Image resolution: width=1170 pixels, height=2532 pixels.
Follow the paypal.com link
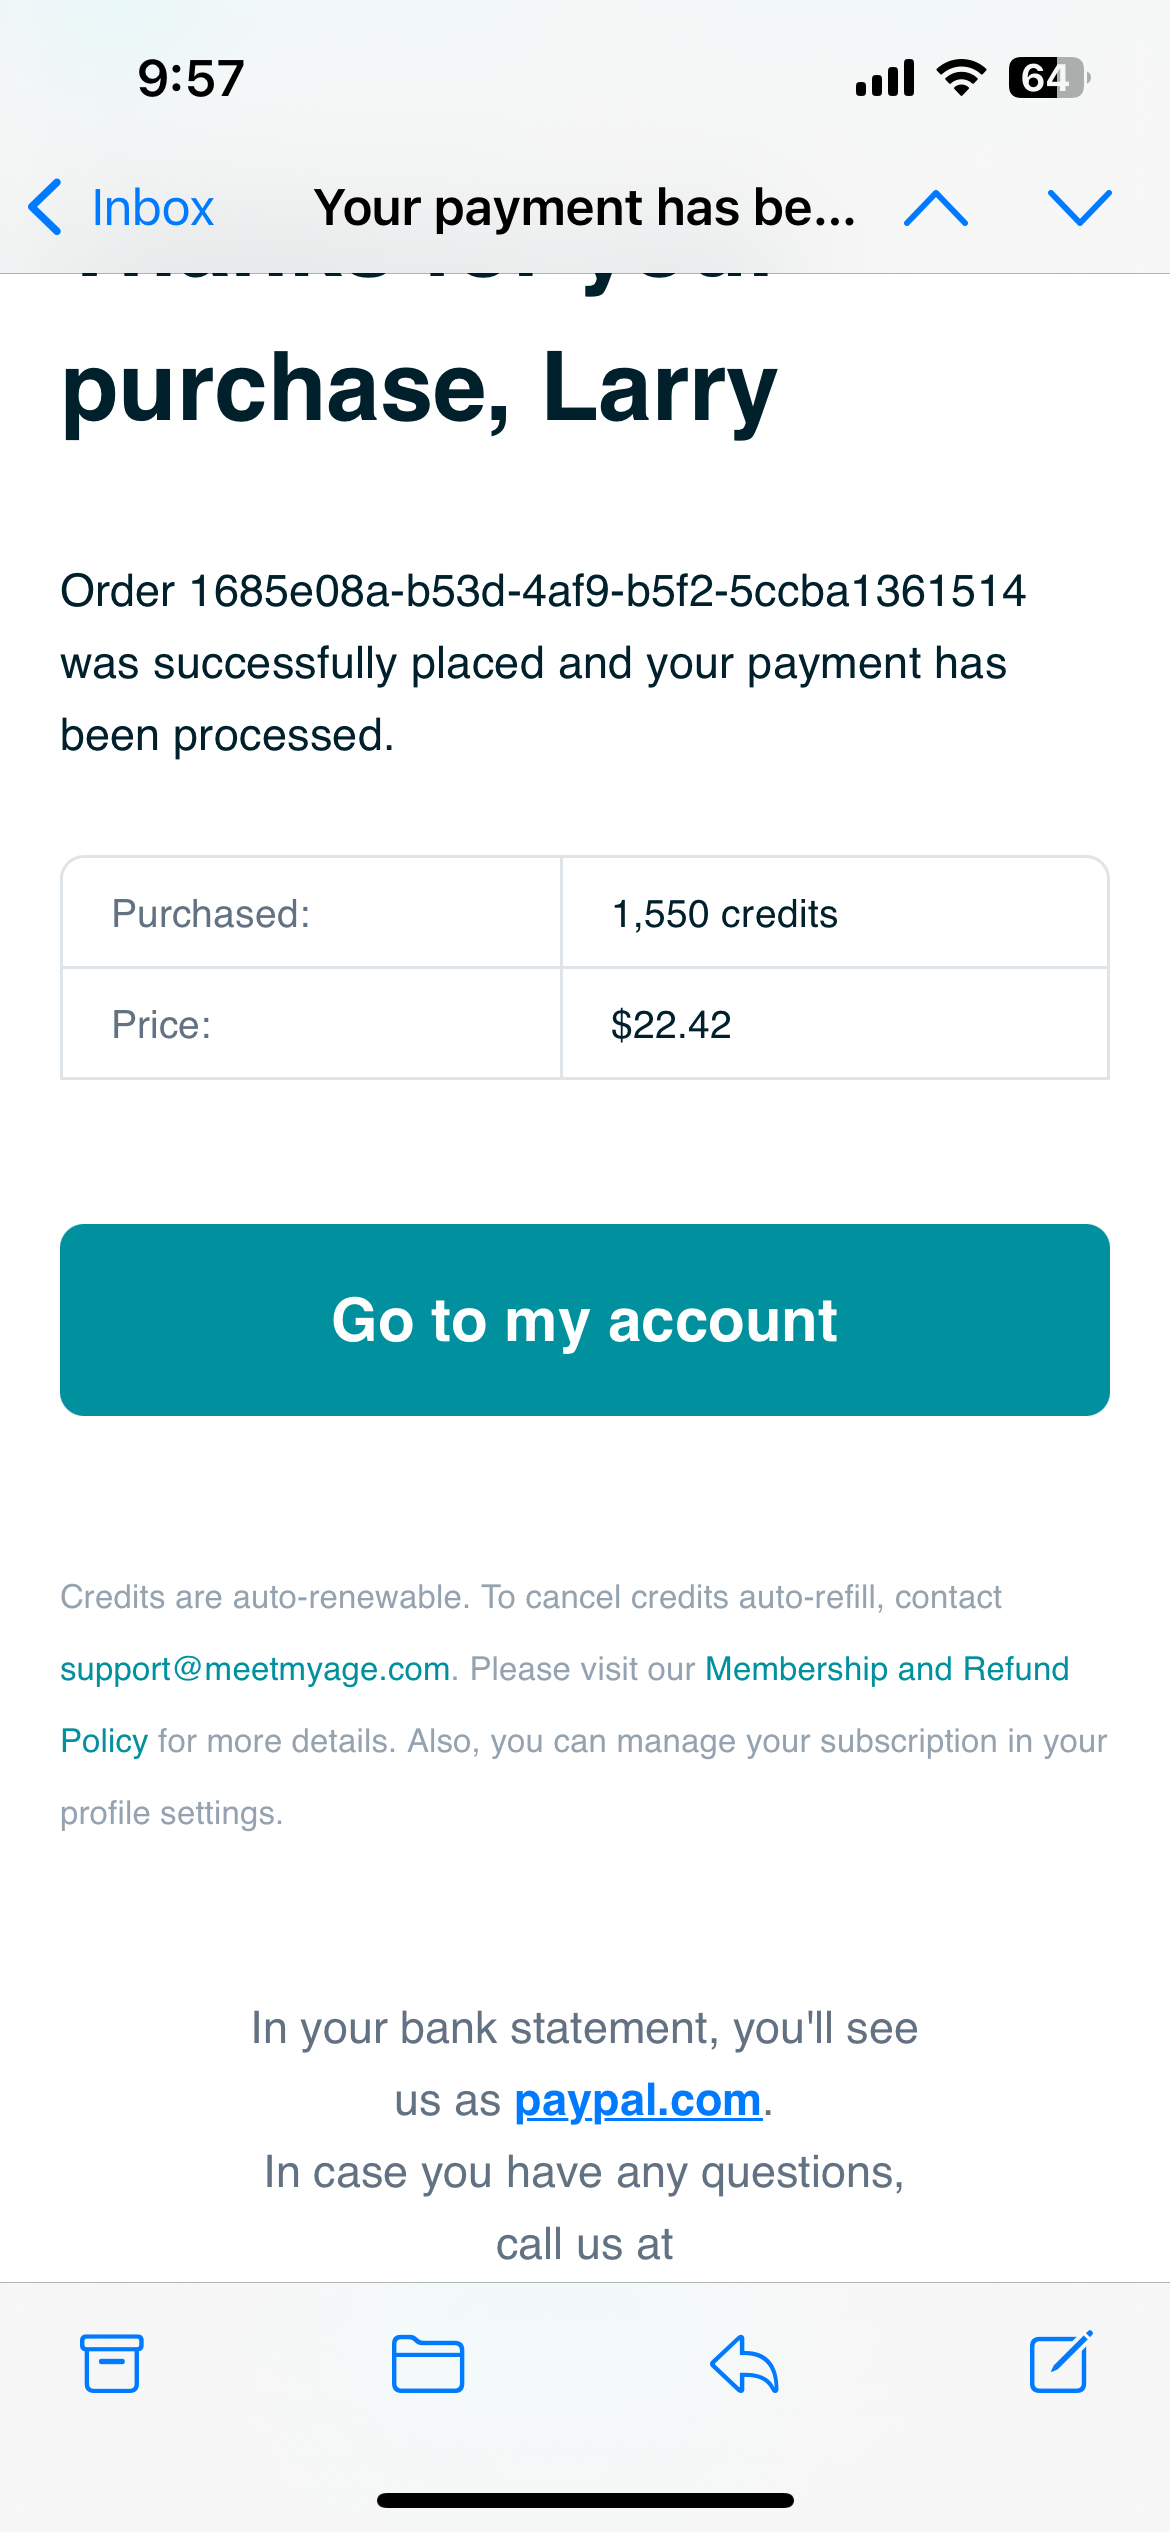(x=638, y=2100)
